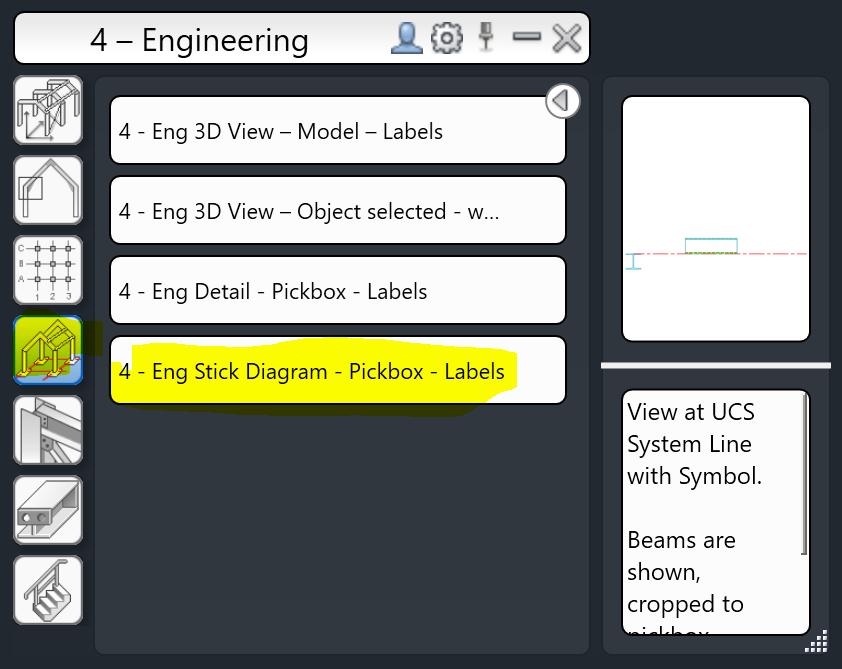Open the palette settings gear
This screenshot has width=842, height=669.
coord(446,38)
